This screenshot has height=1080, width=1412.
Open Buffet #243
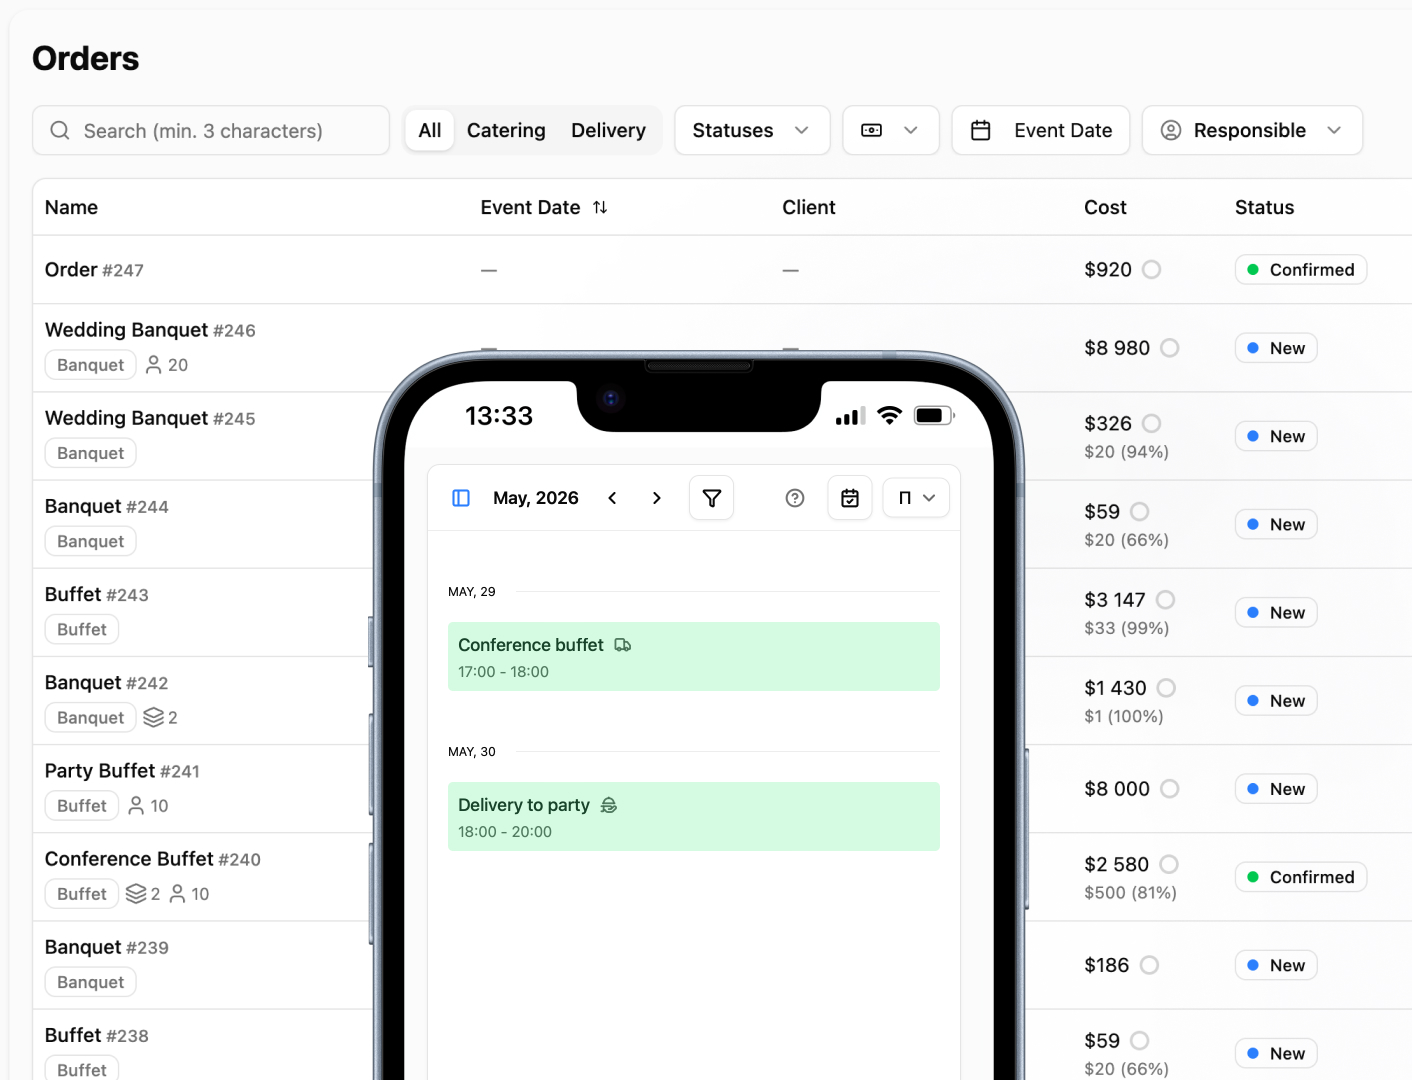point(97,595)
